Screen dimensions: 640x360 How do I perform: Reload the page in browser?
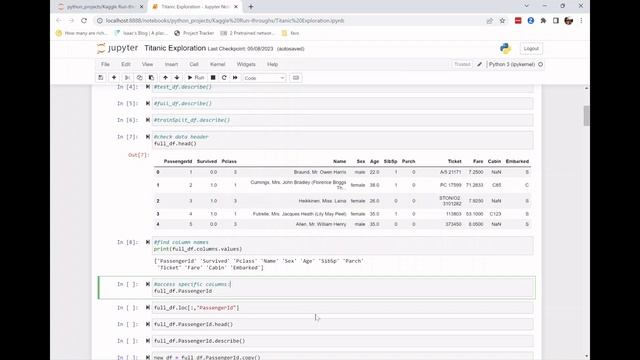click(84, 20)
